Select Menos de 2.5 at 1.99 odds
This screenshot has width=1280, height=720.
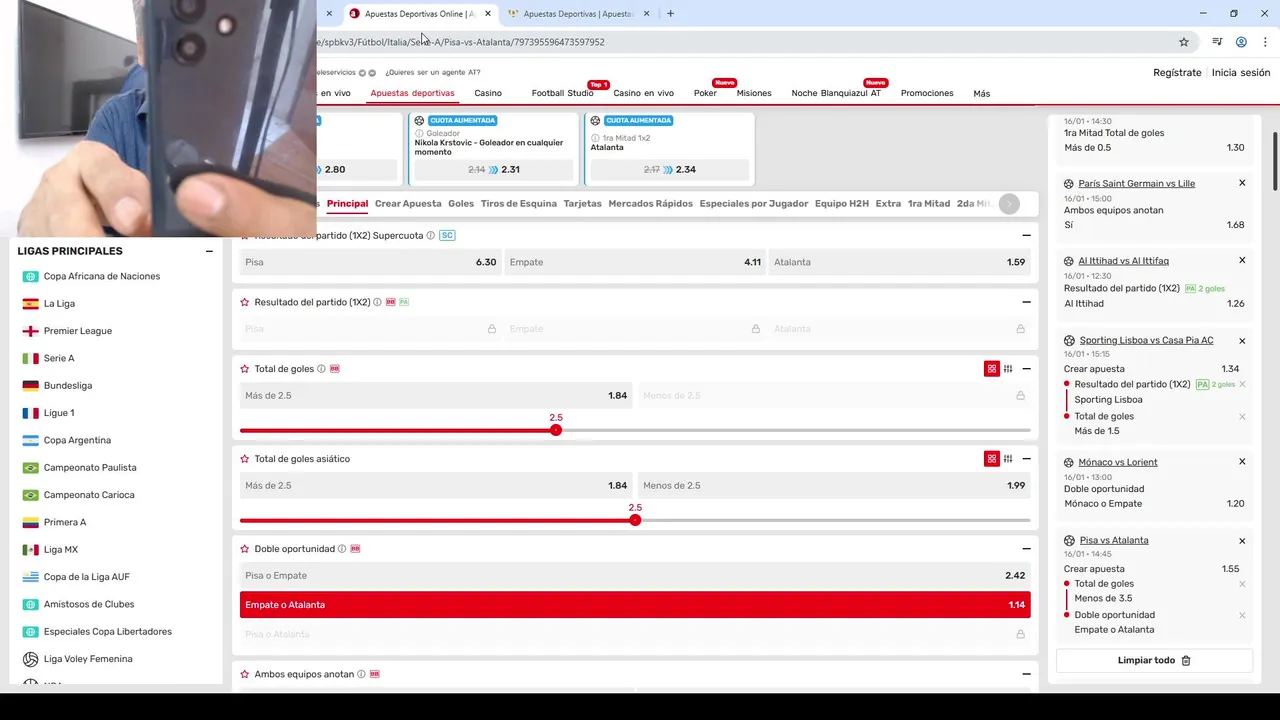[x=834, y=486]
